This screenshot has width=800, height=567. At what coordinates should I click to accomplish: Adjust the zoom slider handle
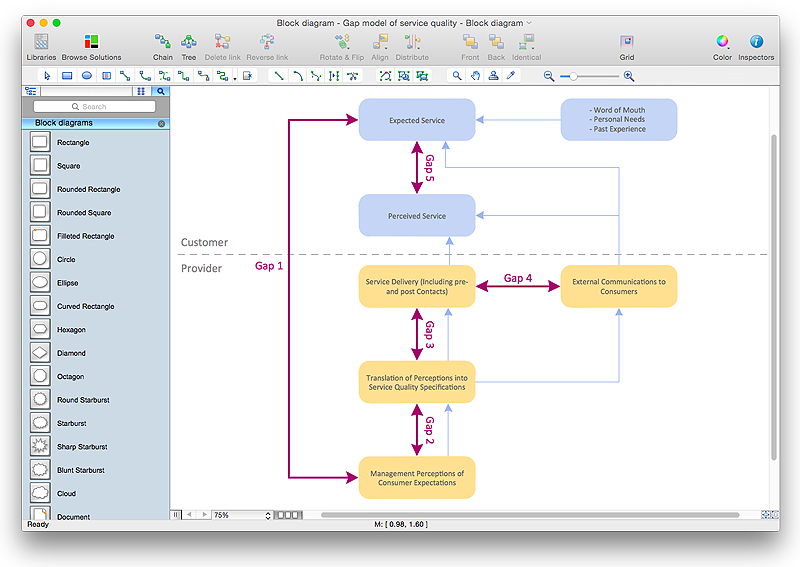574,76
